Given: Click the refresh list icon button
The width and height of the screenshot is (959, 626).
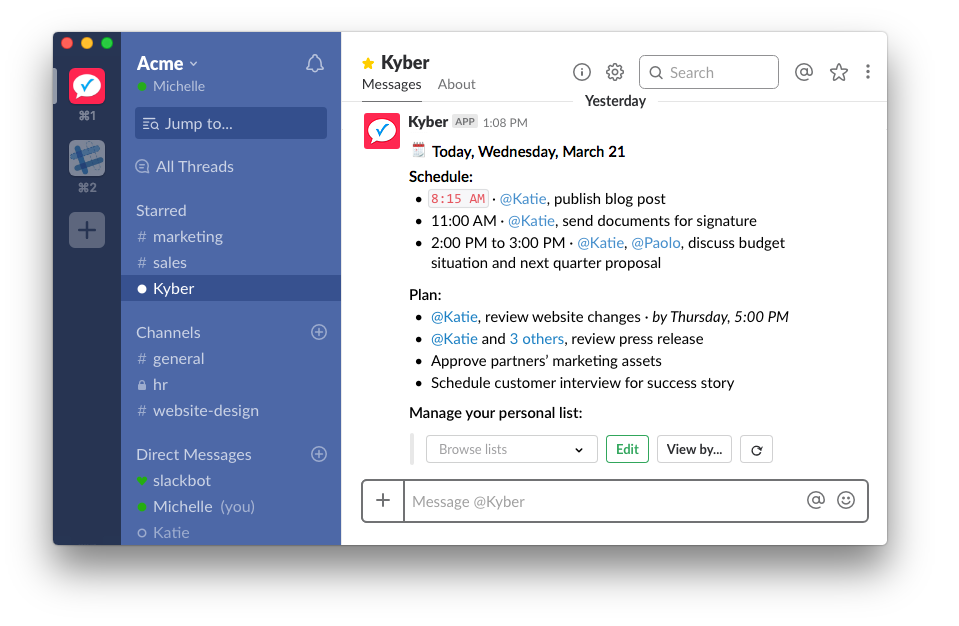Looking at the screenshot, I should [x=757, y=449].
